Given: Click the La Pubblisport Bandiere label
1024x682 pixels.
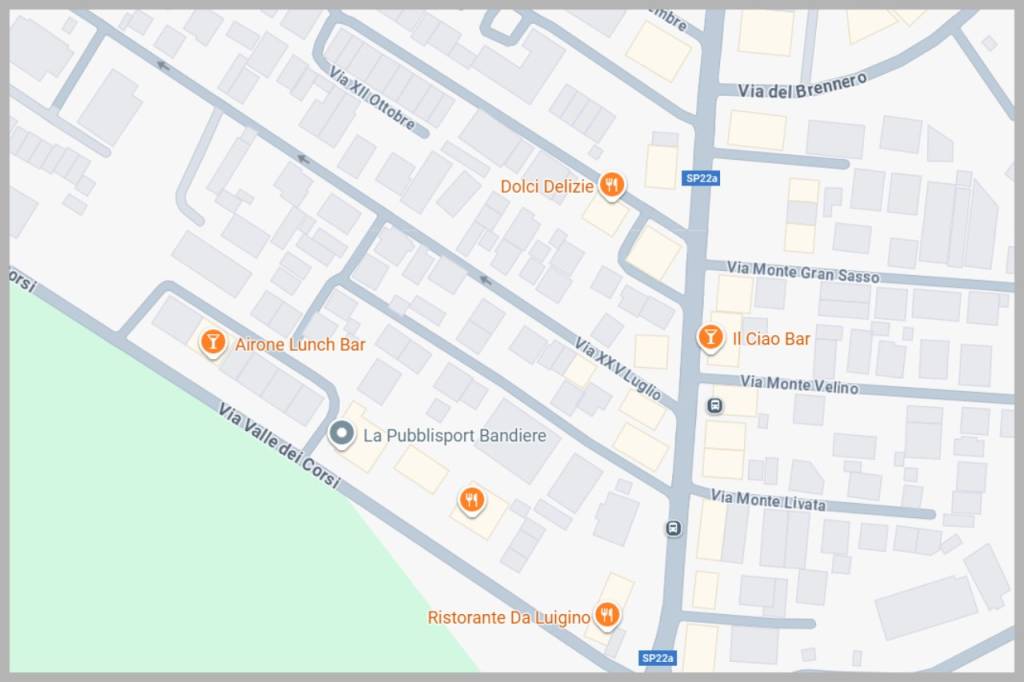Looking at the screenshot, I should pos(455,435).
